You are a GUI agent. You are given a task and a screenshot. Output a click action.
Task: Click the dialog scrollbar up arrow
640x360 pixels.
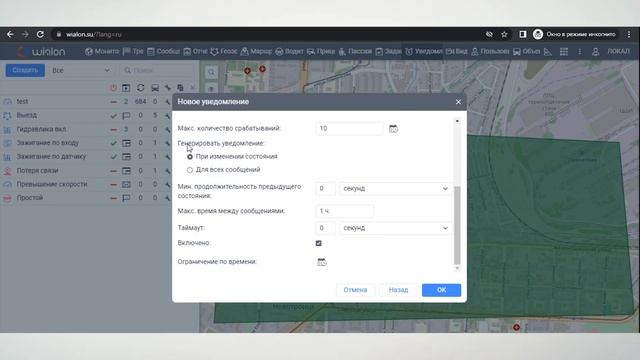coord(457,121)
